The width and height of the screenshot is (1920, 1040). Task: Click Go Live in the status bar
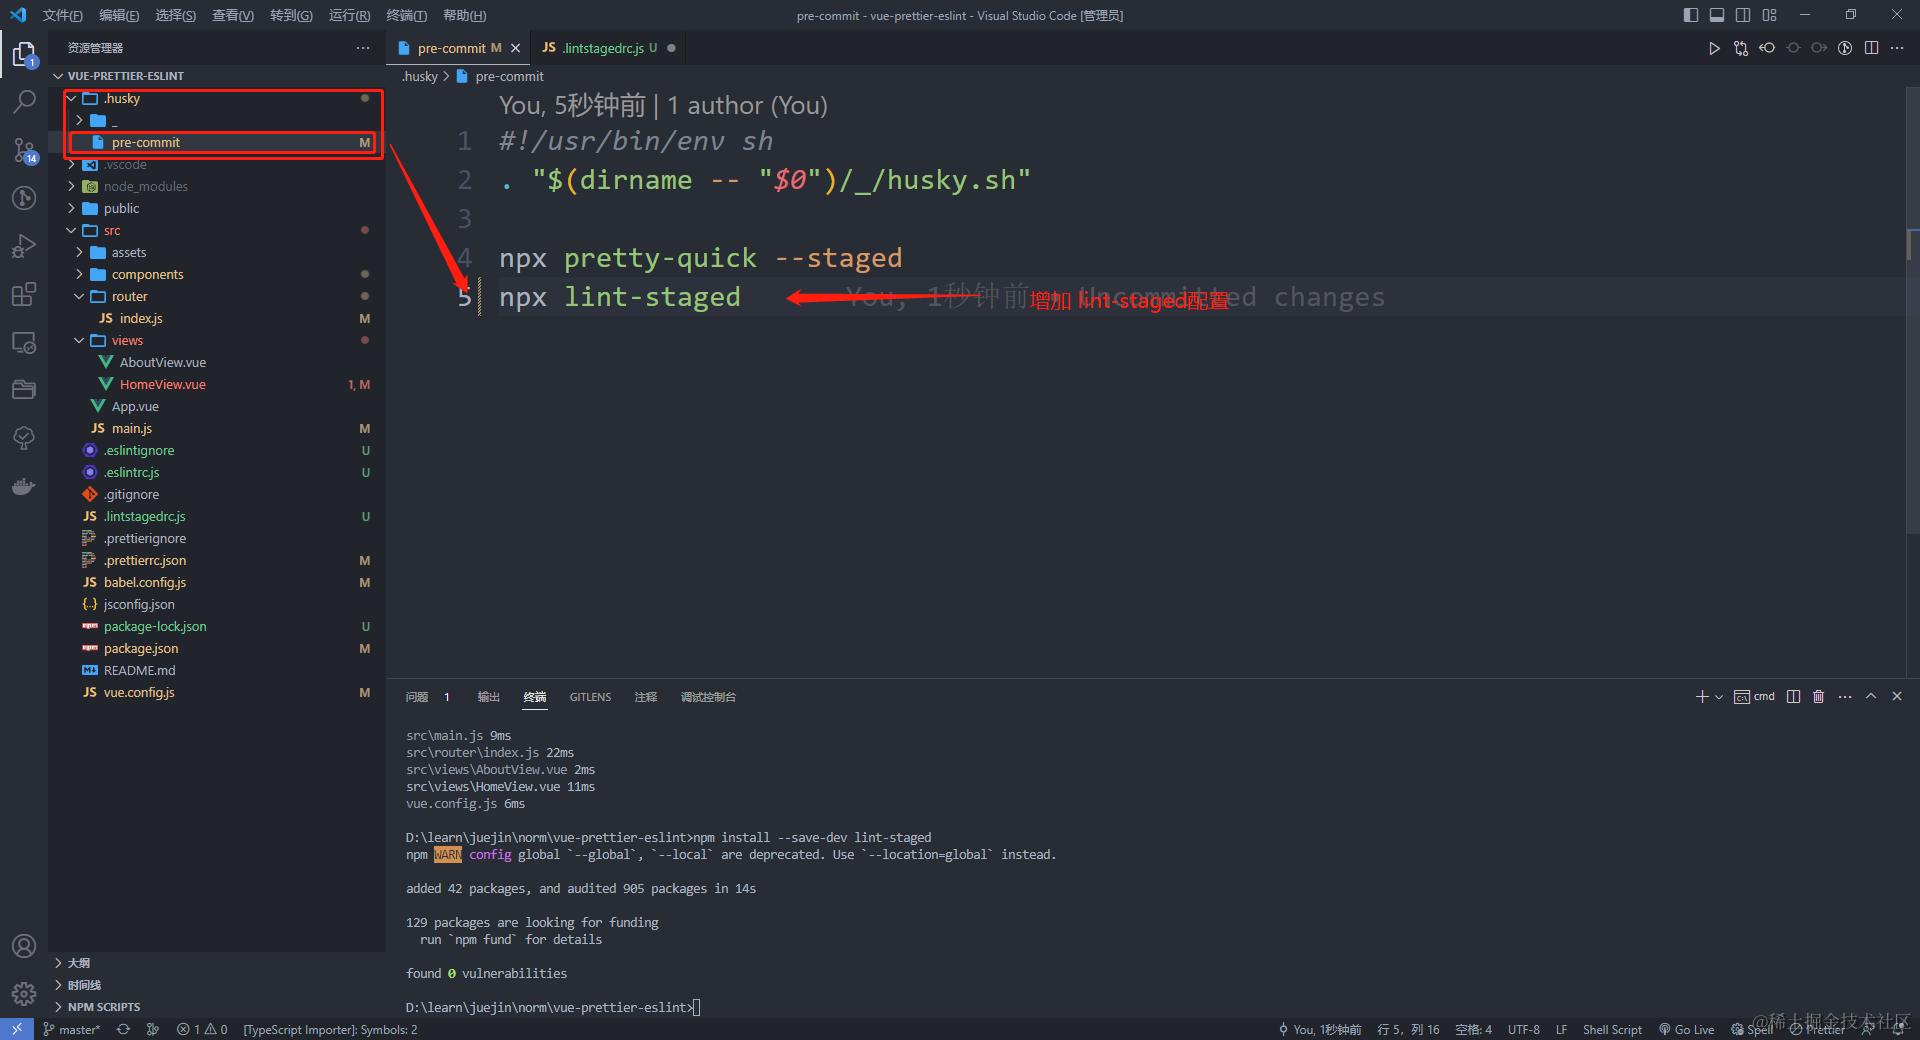[1686, 1029]
